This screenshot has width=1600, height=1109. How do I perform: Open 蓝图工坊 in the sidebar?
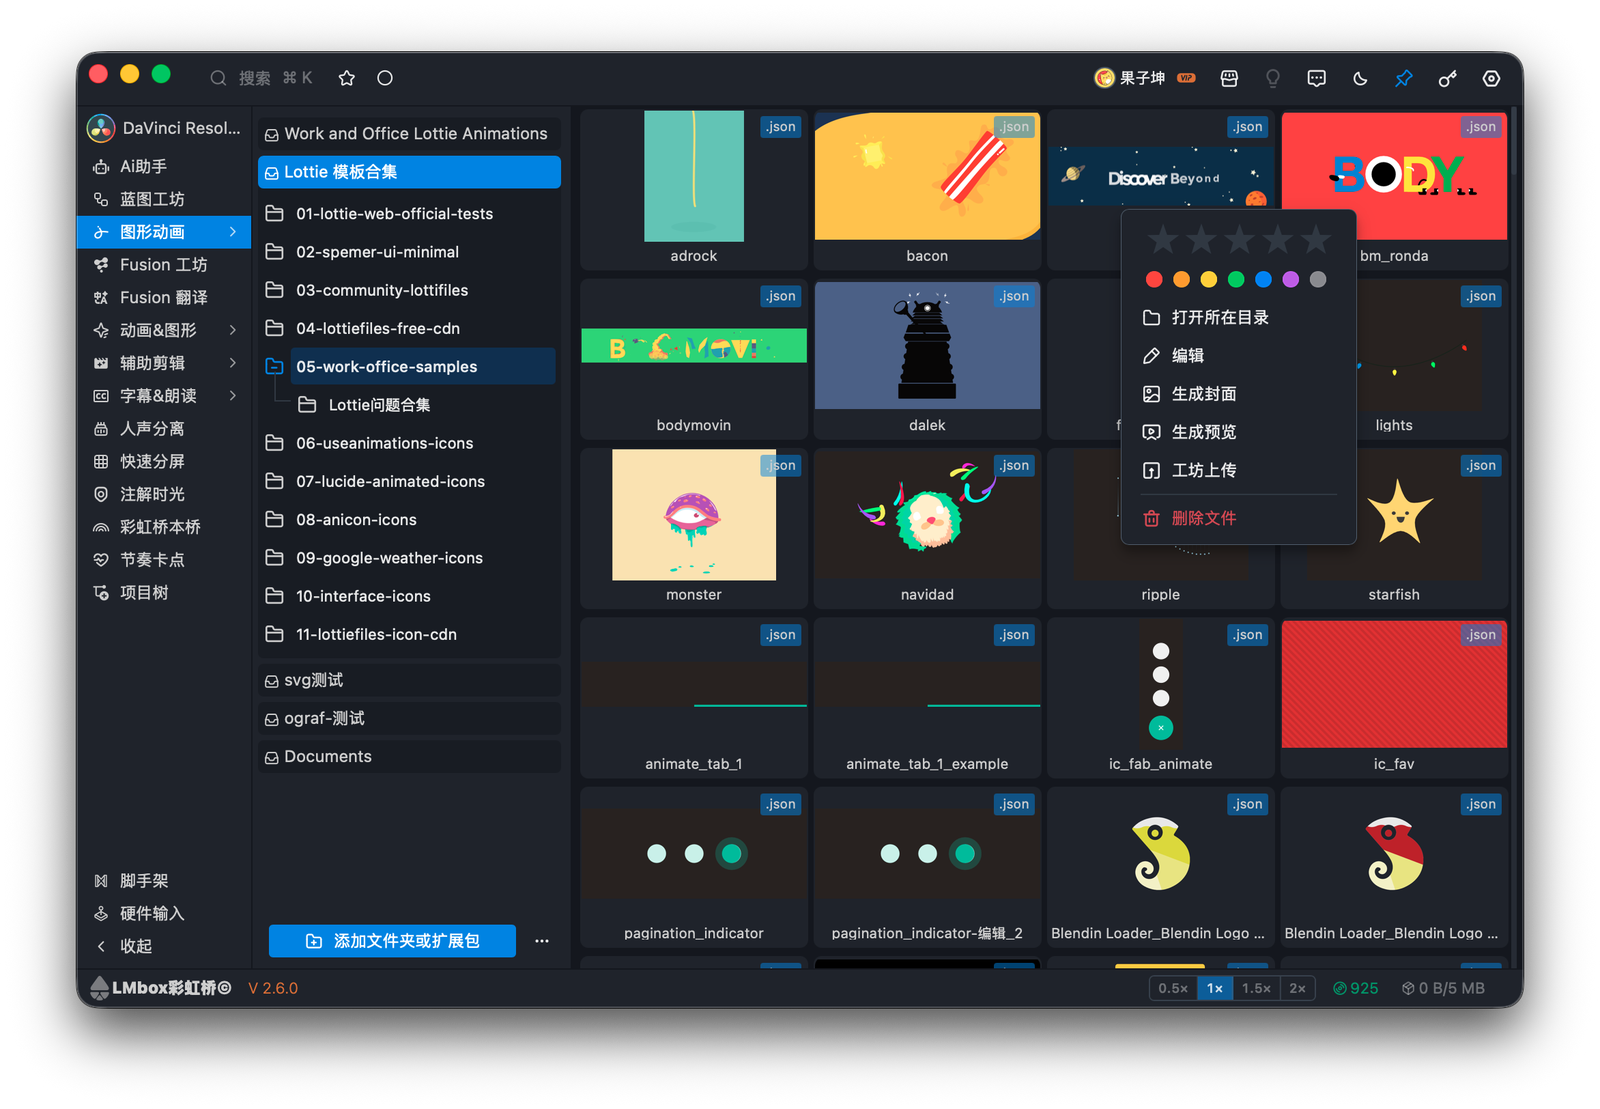pyautogui.click(x=164, y=199)
